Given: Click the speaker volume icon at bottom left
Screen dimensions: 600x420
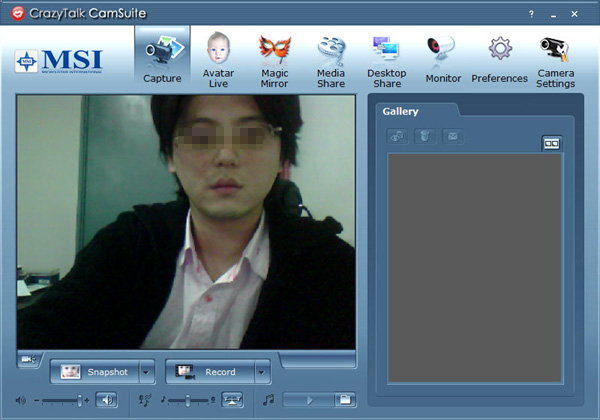Looking at the screenshot, I should click(x=21, y=400).
